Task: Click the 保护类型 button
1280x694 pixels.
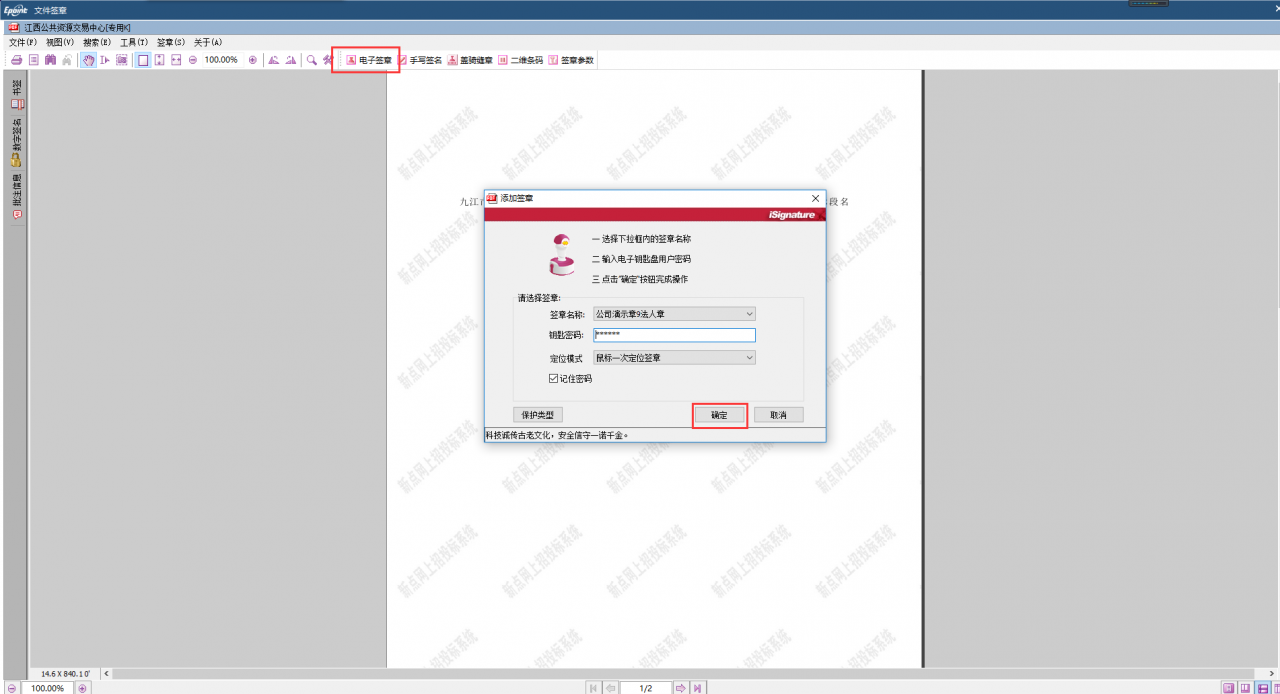Action: pyautogui.click(x=538, y=415)
